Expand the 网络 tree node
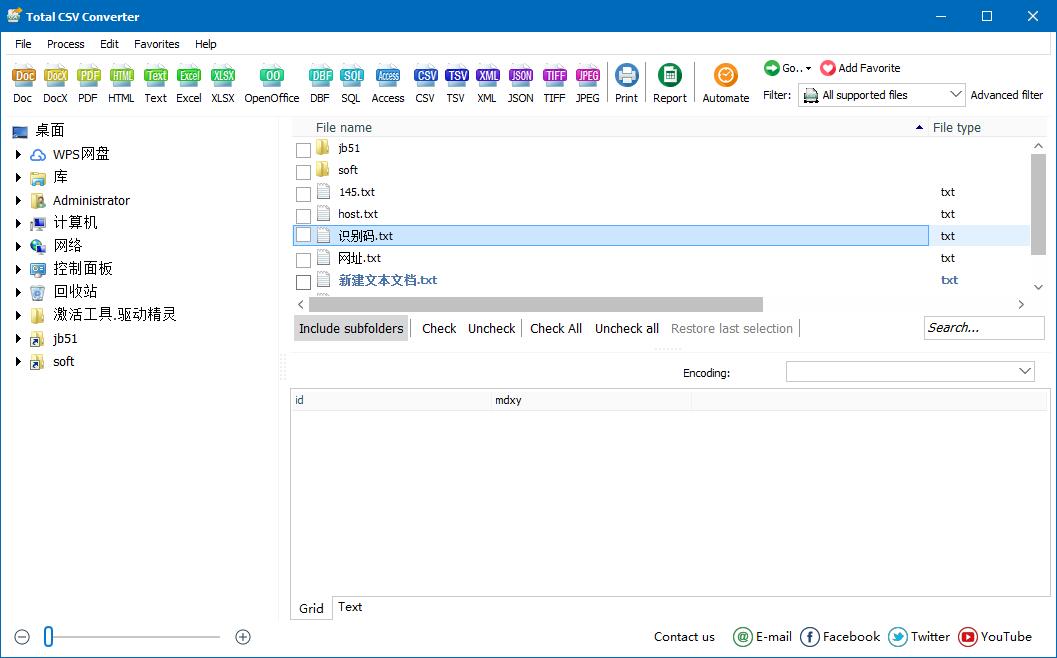Screen dimensions: 1057x658 coord(18,246)
